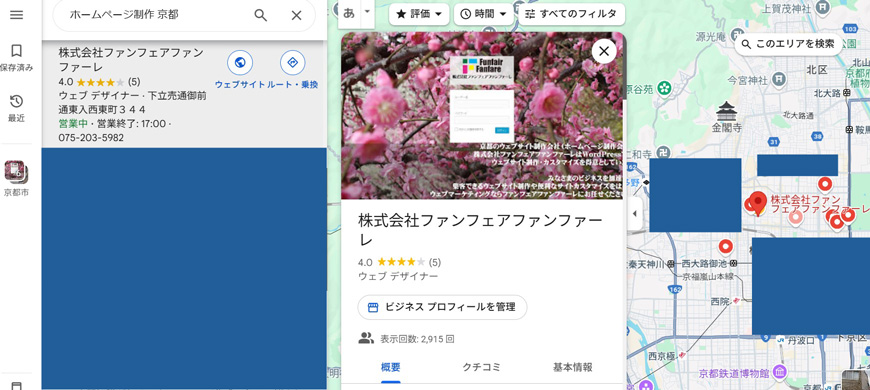Click the 表示回数 2,915 回 views text

pos(417,338)
